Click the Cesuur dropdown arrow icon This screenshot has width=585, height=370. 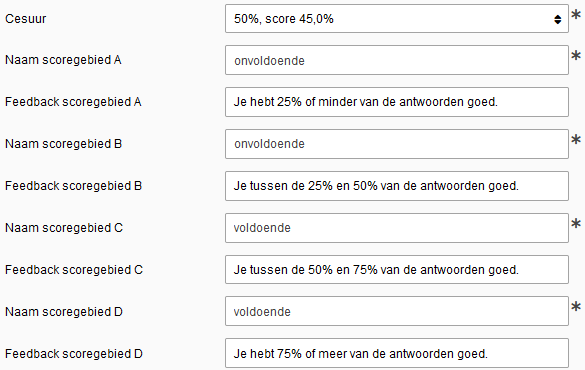click(x=557, y=19)
